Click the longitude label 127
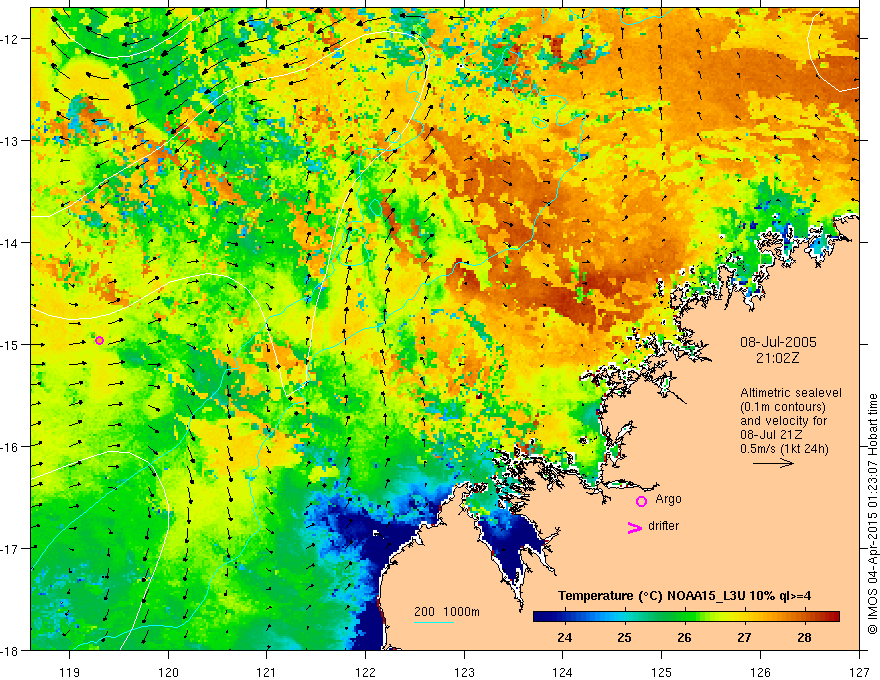This screenshot has height=680, width=880. 859,672
